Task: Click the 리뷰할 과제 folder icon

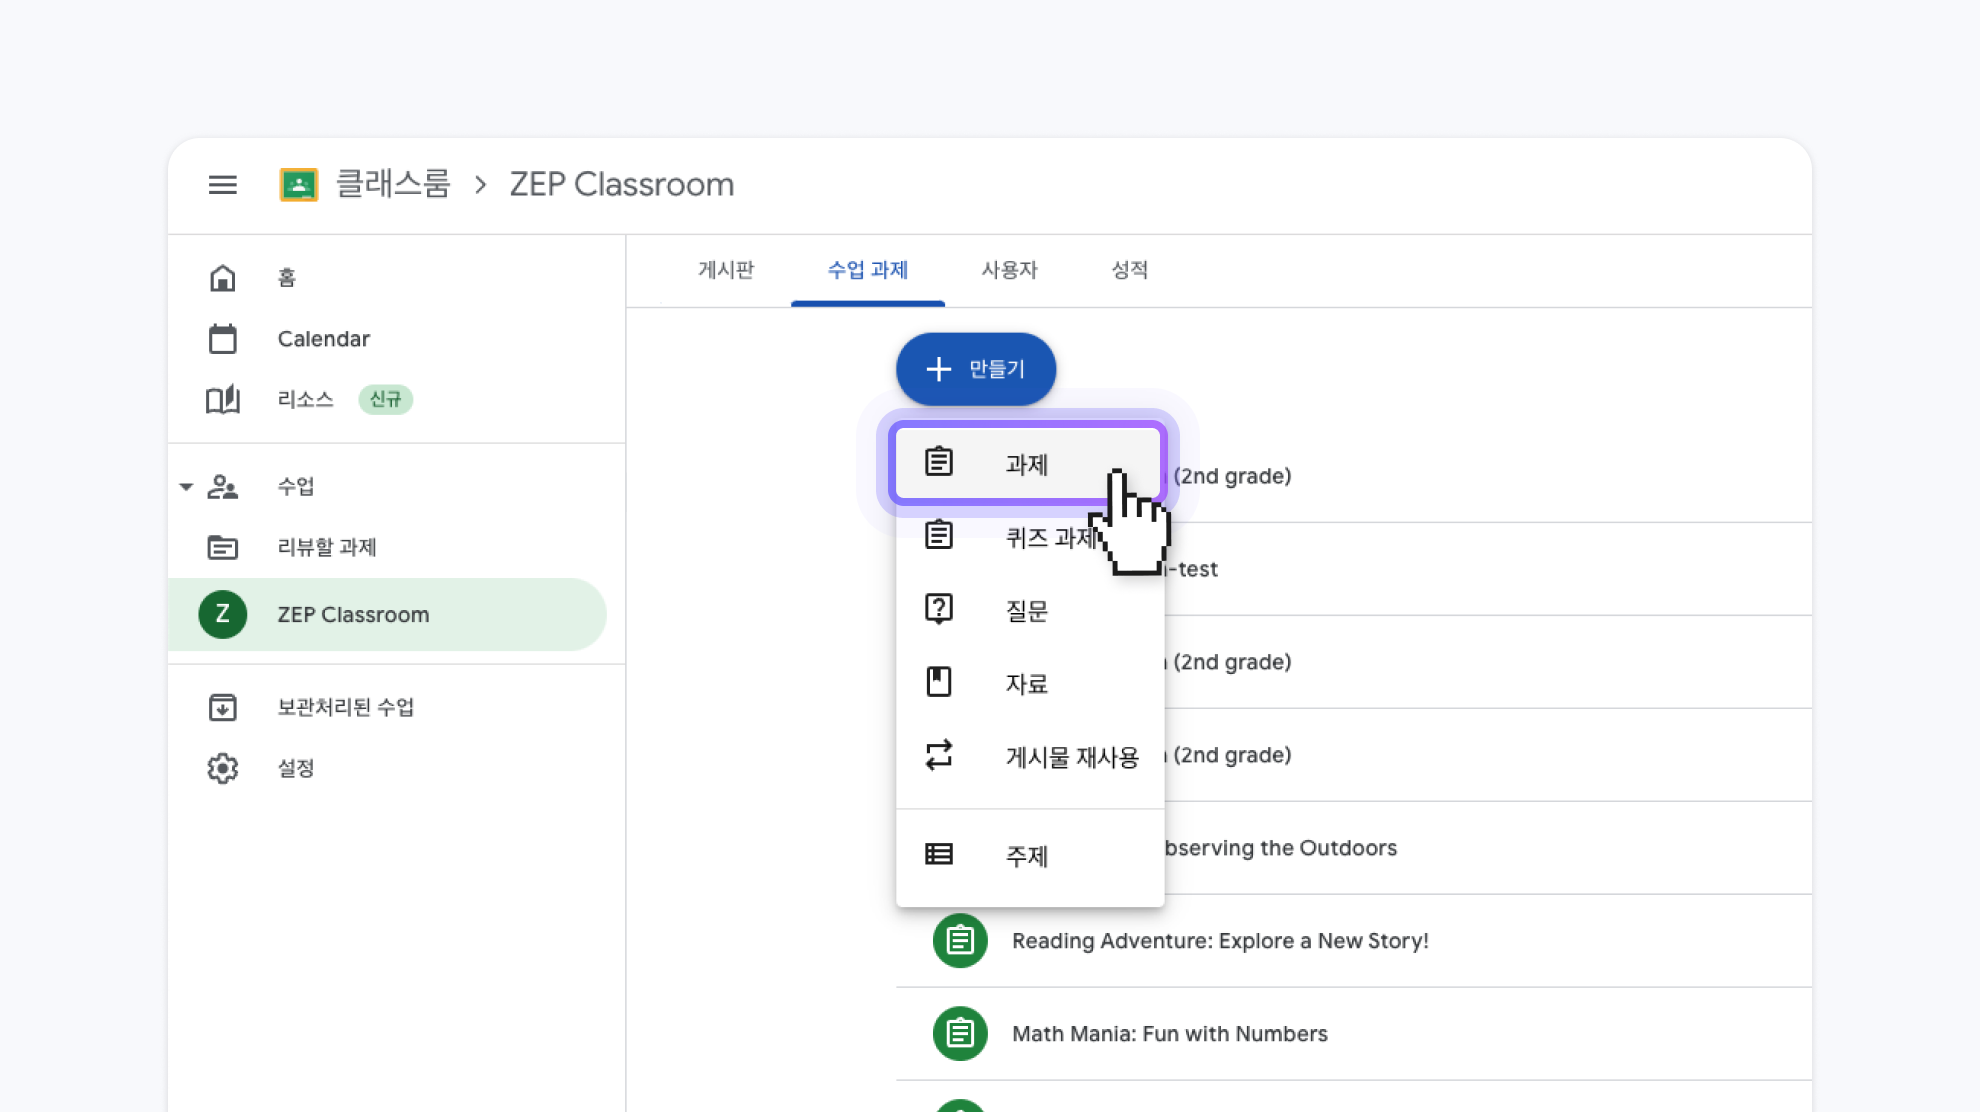Action: (222, 547)
